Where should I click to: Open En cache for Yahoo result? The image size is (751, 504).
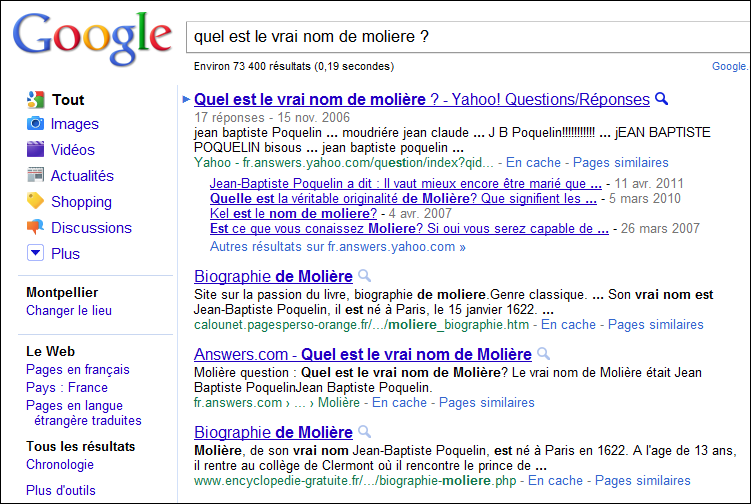(532, 162)
